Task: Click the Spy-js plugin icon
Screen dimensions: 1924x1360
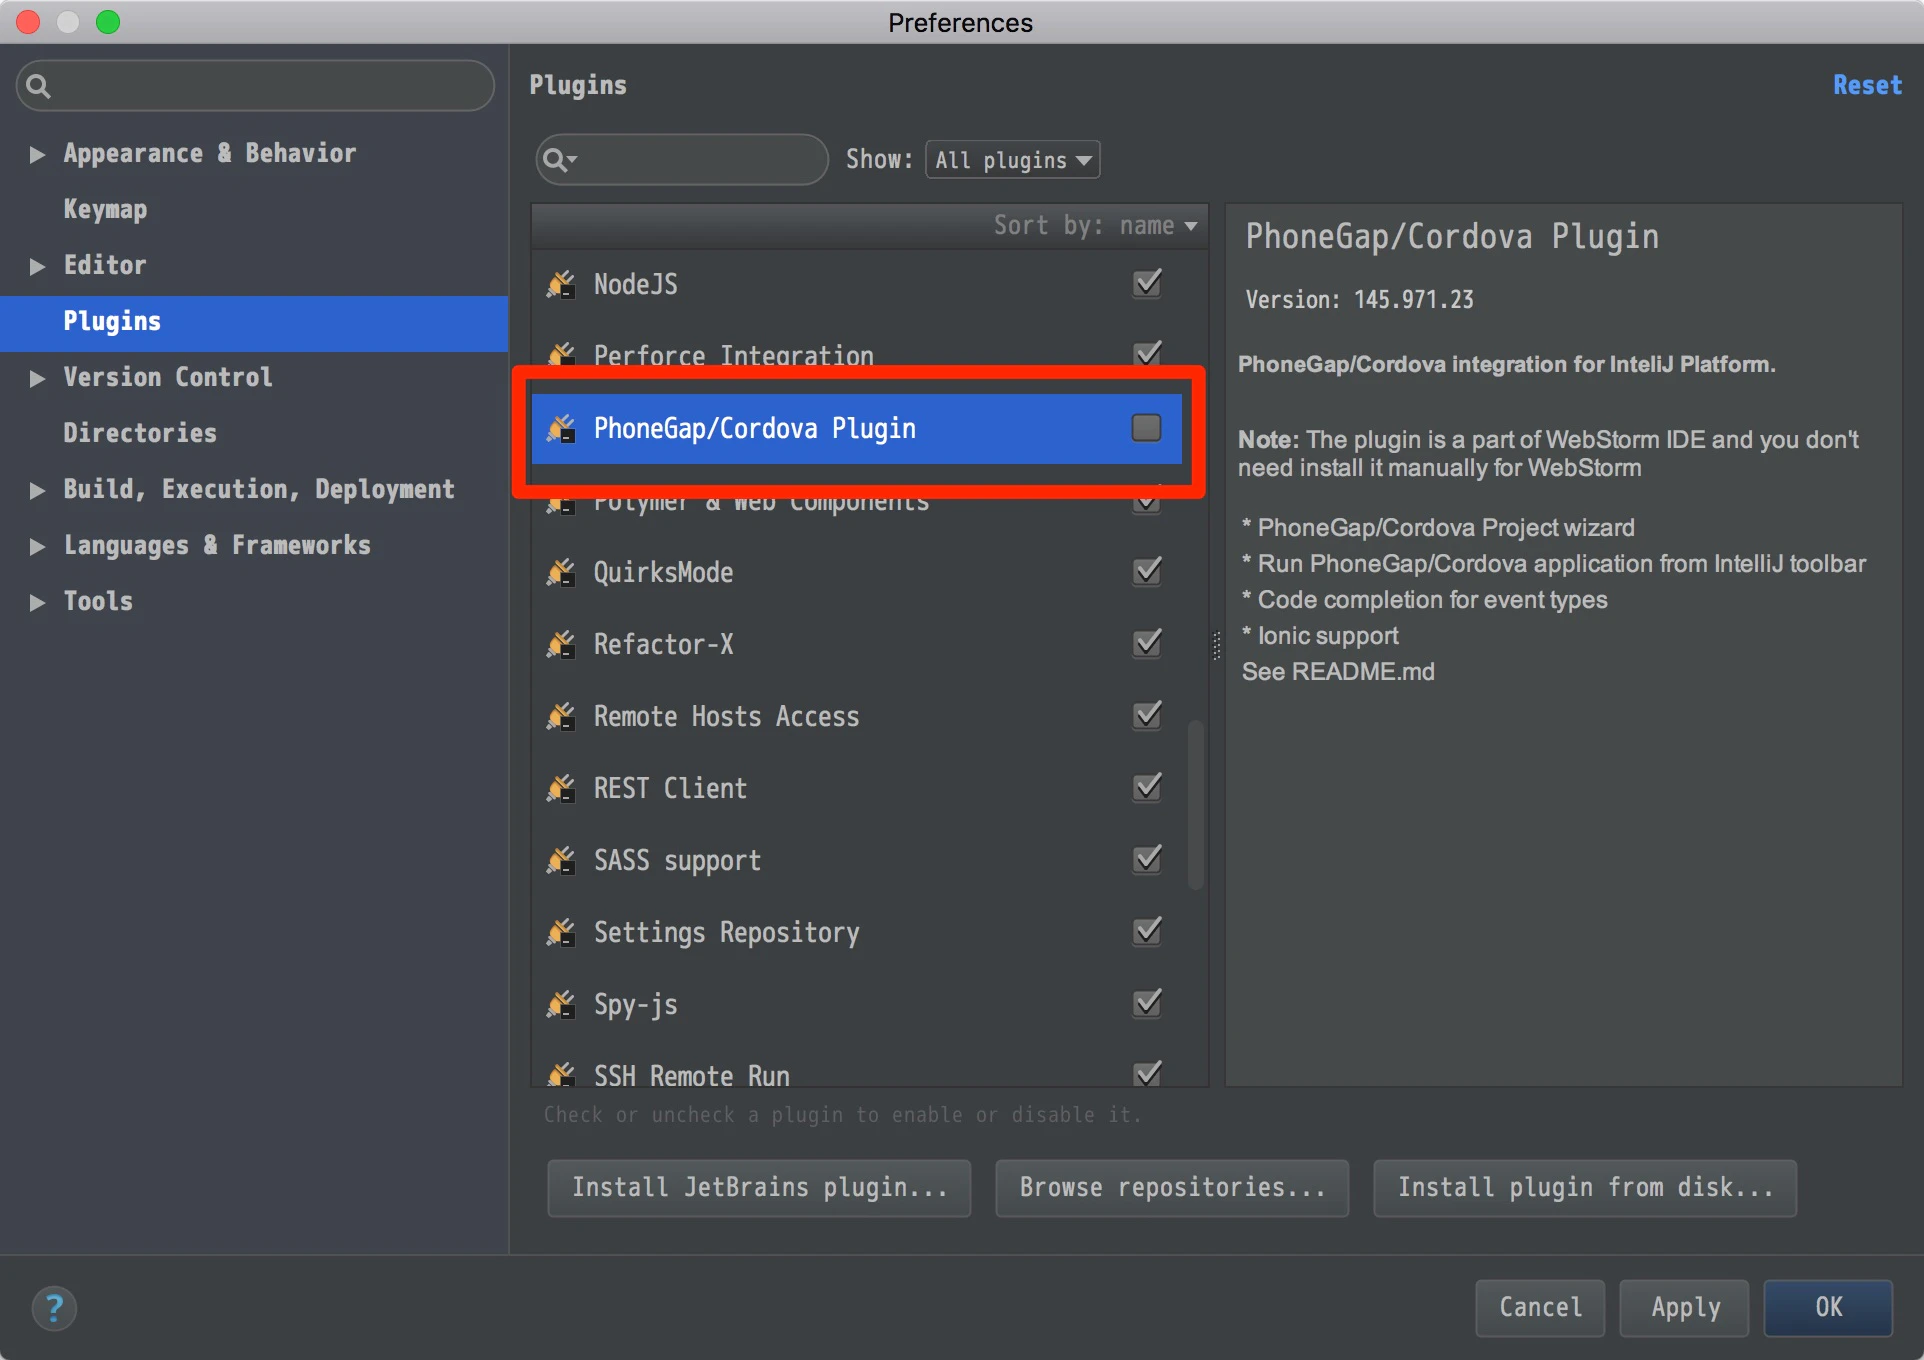Action: point(561,1005)
